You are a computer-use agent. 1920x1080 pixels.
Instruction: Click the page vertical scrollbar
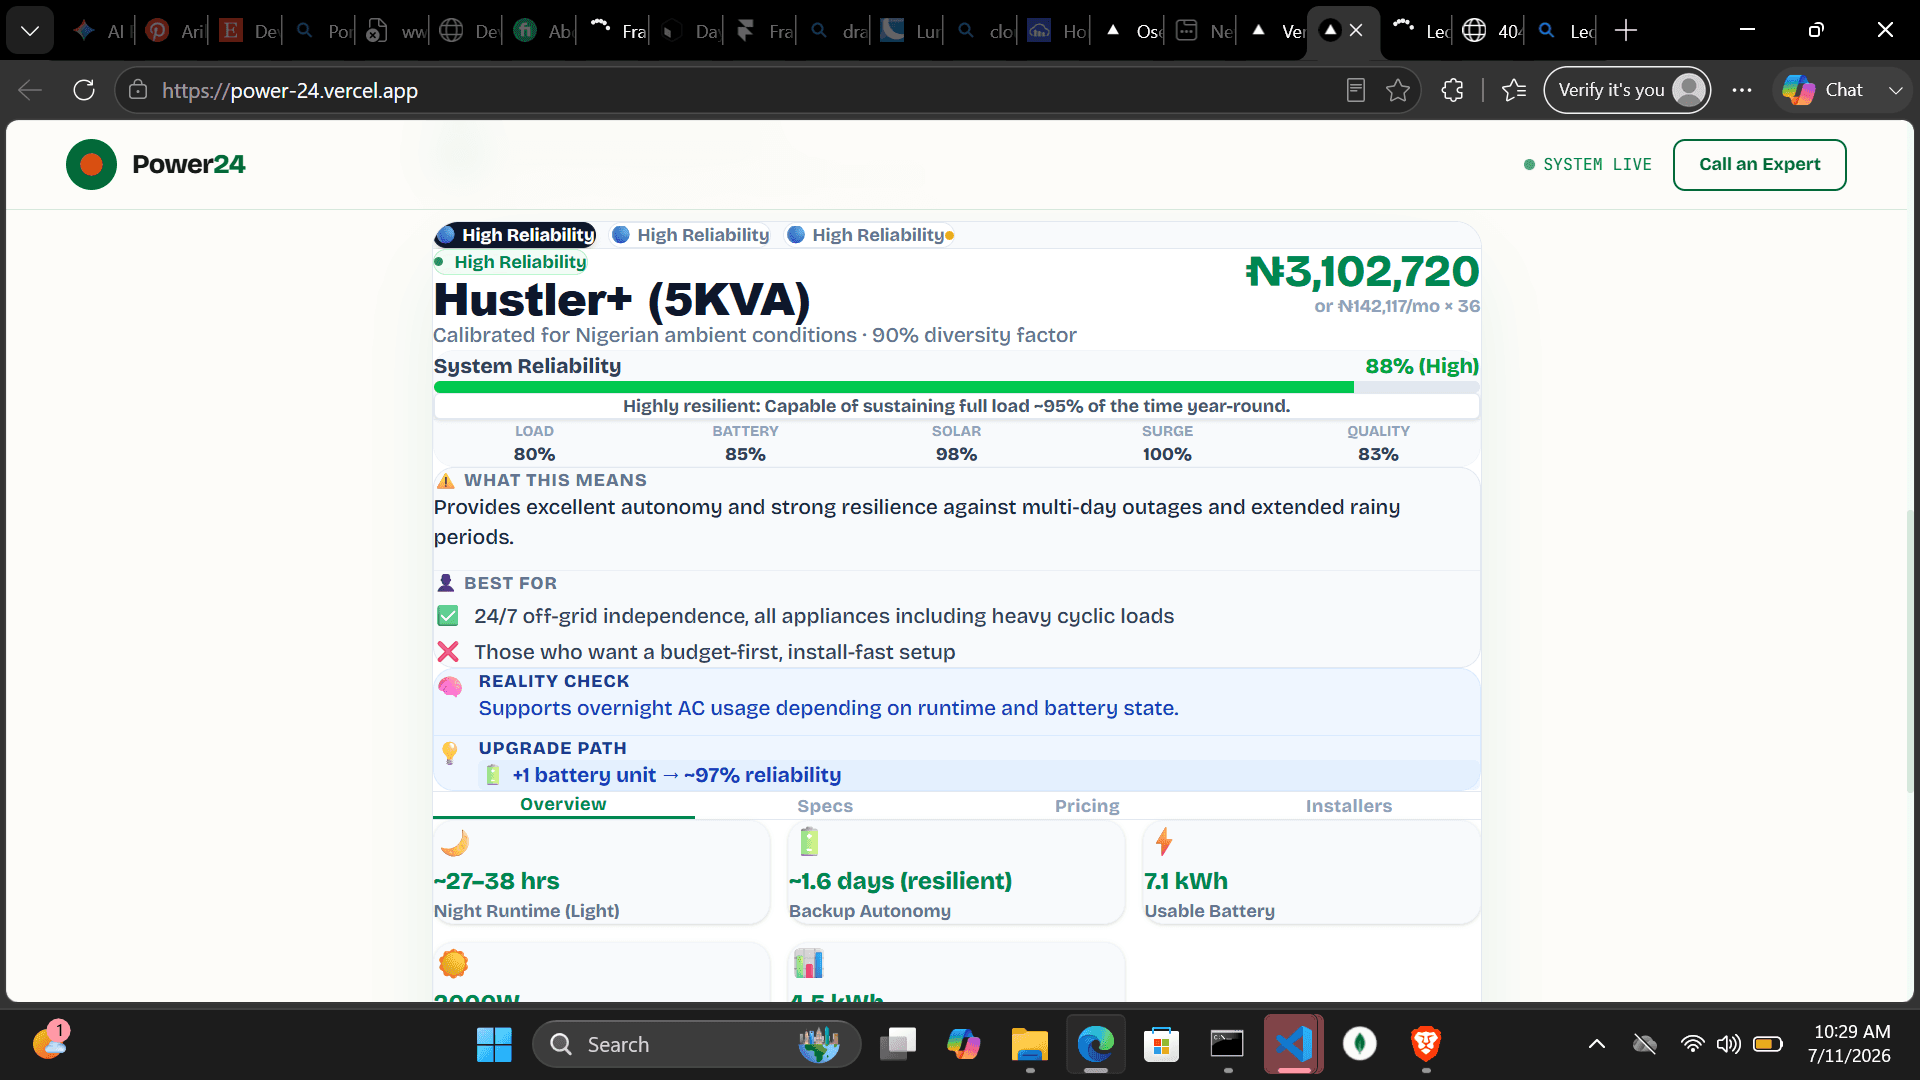click(1912, 650)
